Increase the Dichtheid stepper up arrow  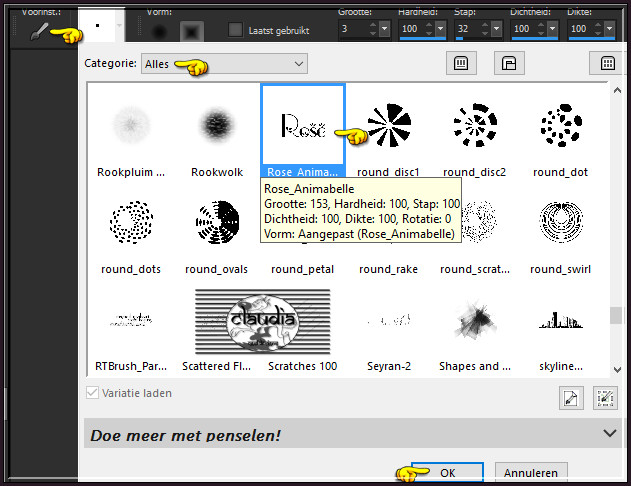[541, 25]
